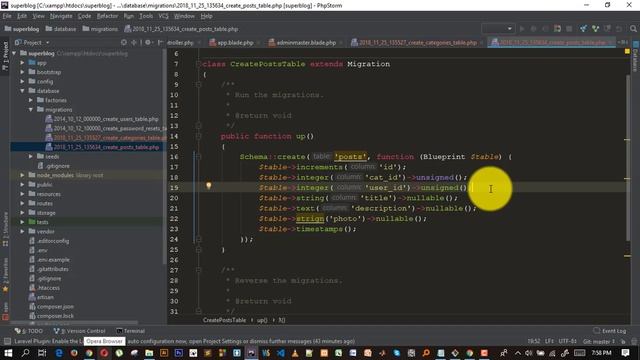Expand the bootstrap folder
640x360 pixels.
(x=22, y=72)
